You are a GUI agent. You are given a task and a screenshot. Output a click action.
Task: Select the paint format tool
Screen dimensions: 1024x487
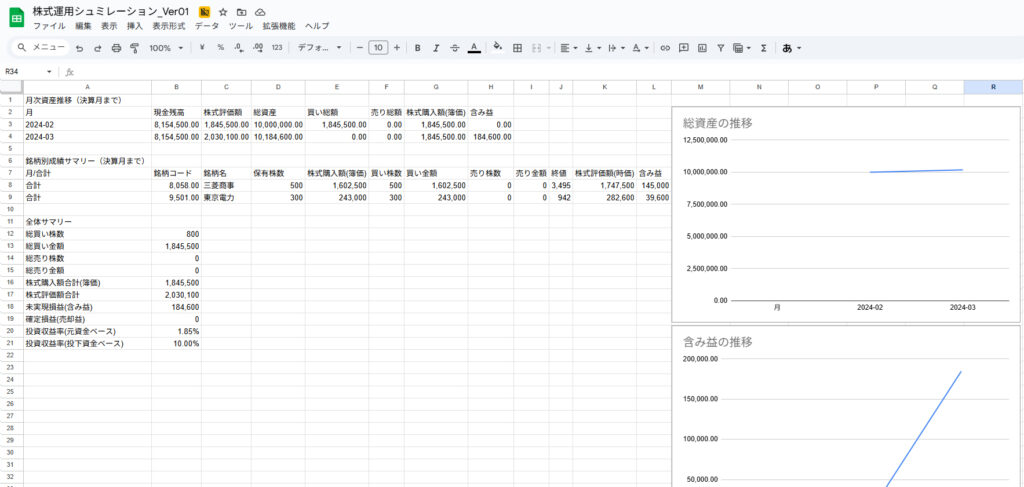click(x=134, y=47)
